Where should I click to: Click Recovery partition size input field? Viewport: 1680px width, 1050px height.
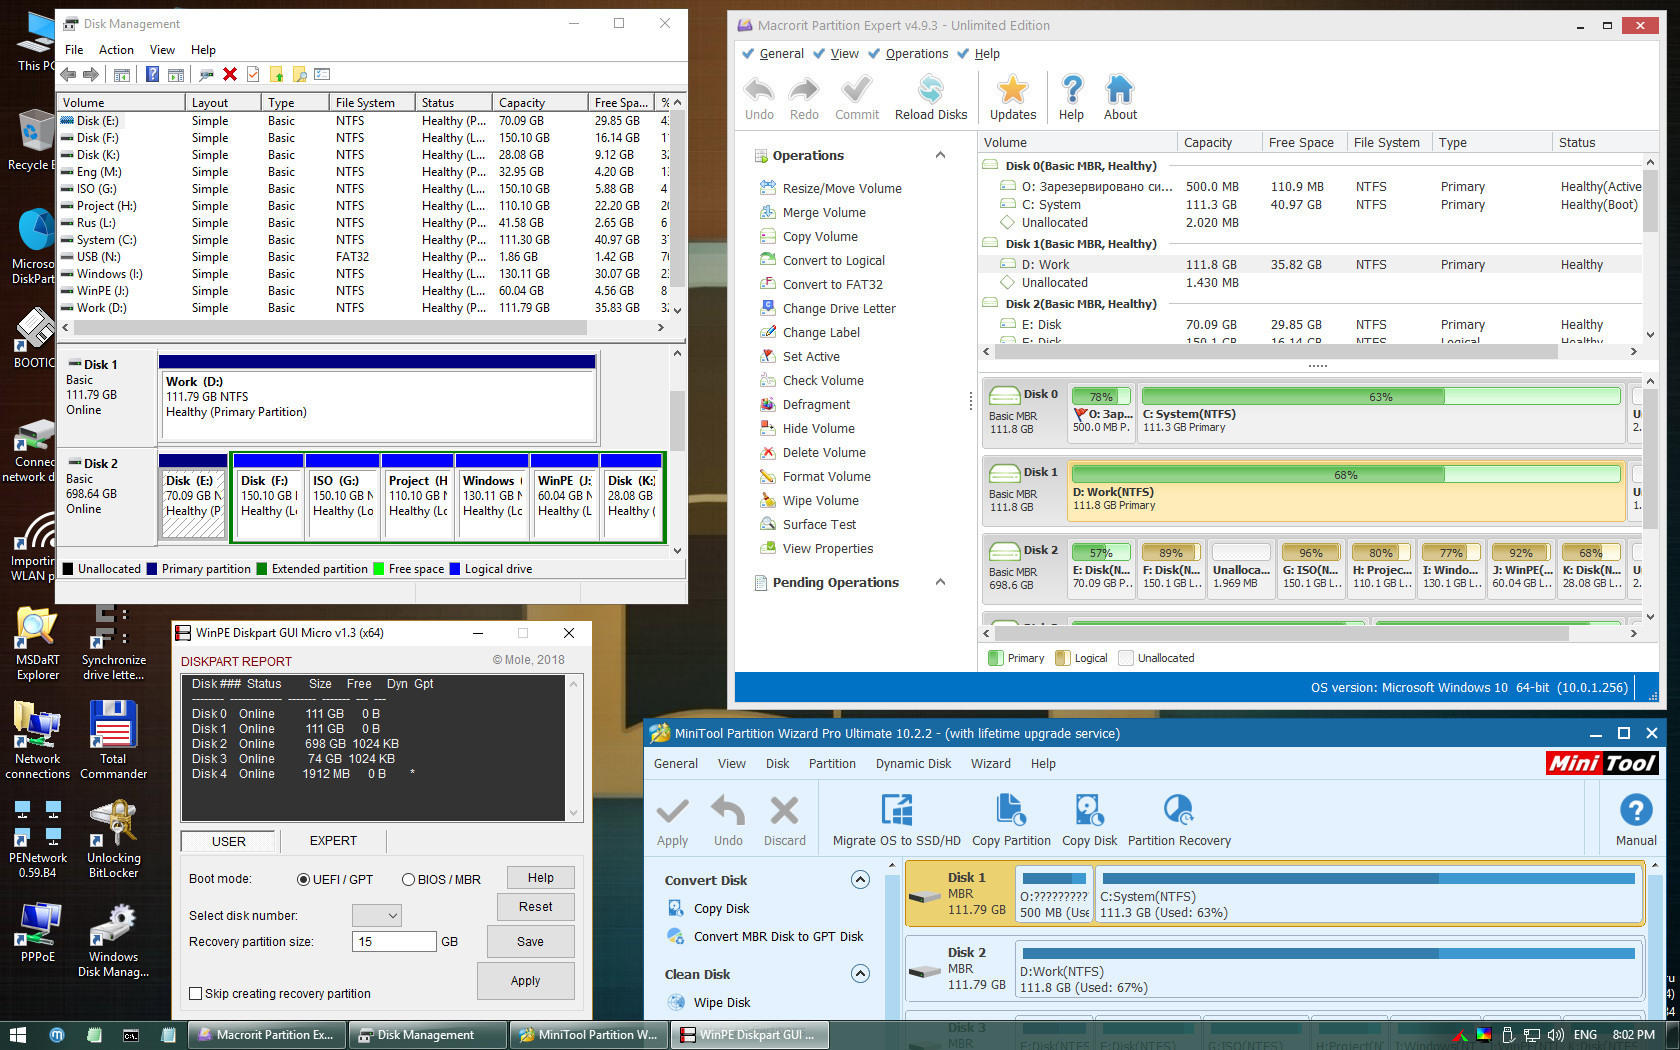pyautogui.click(x=394, y=942)
